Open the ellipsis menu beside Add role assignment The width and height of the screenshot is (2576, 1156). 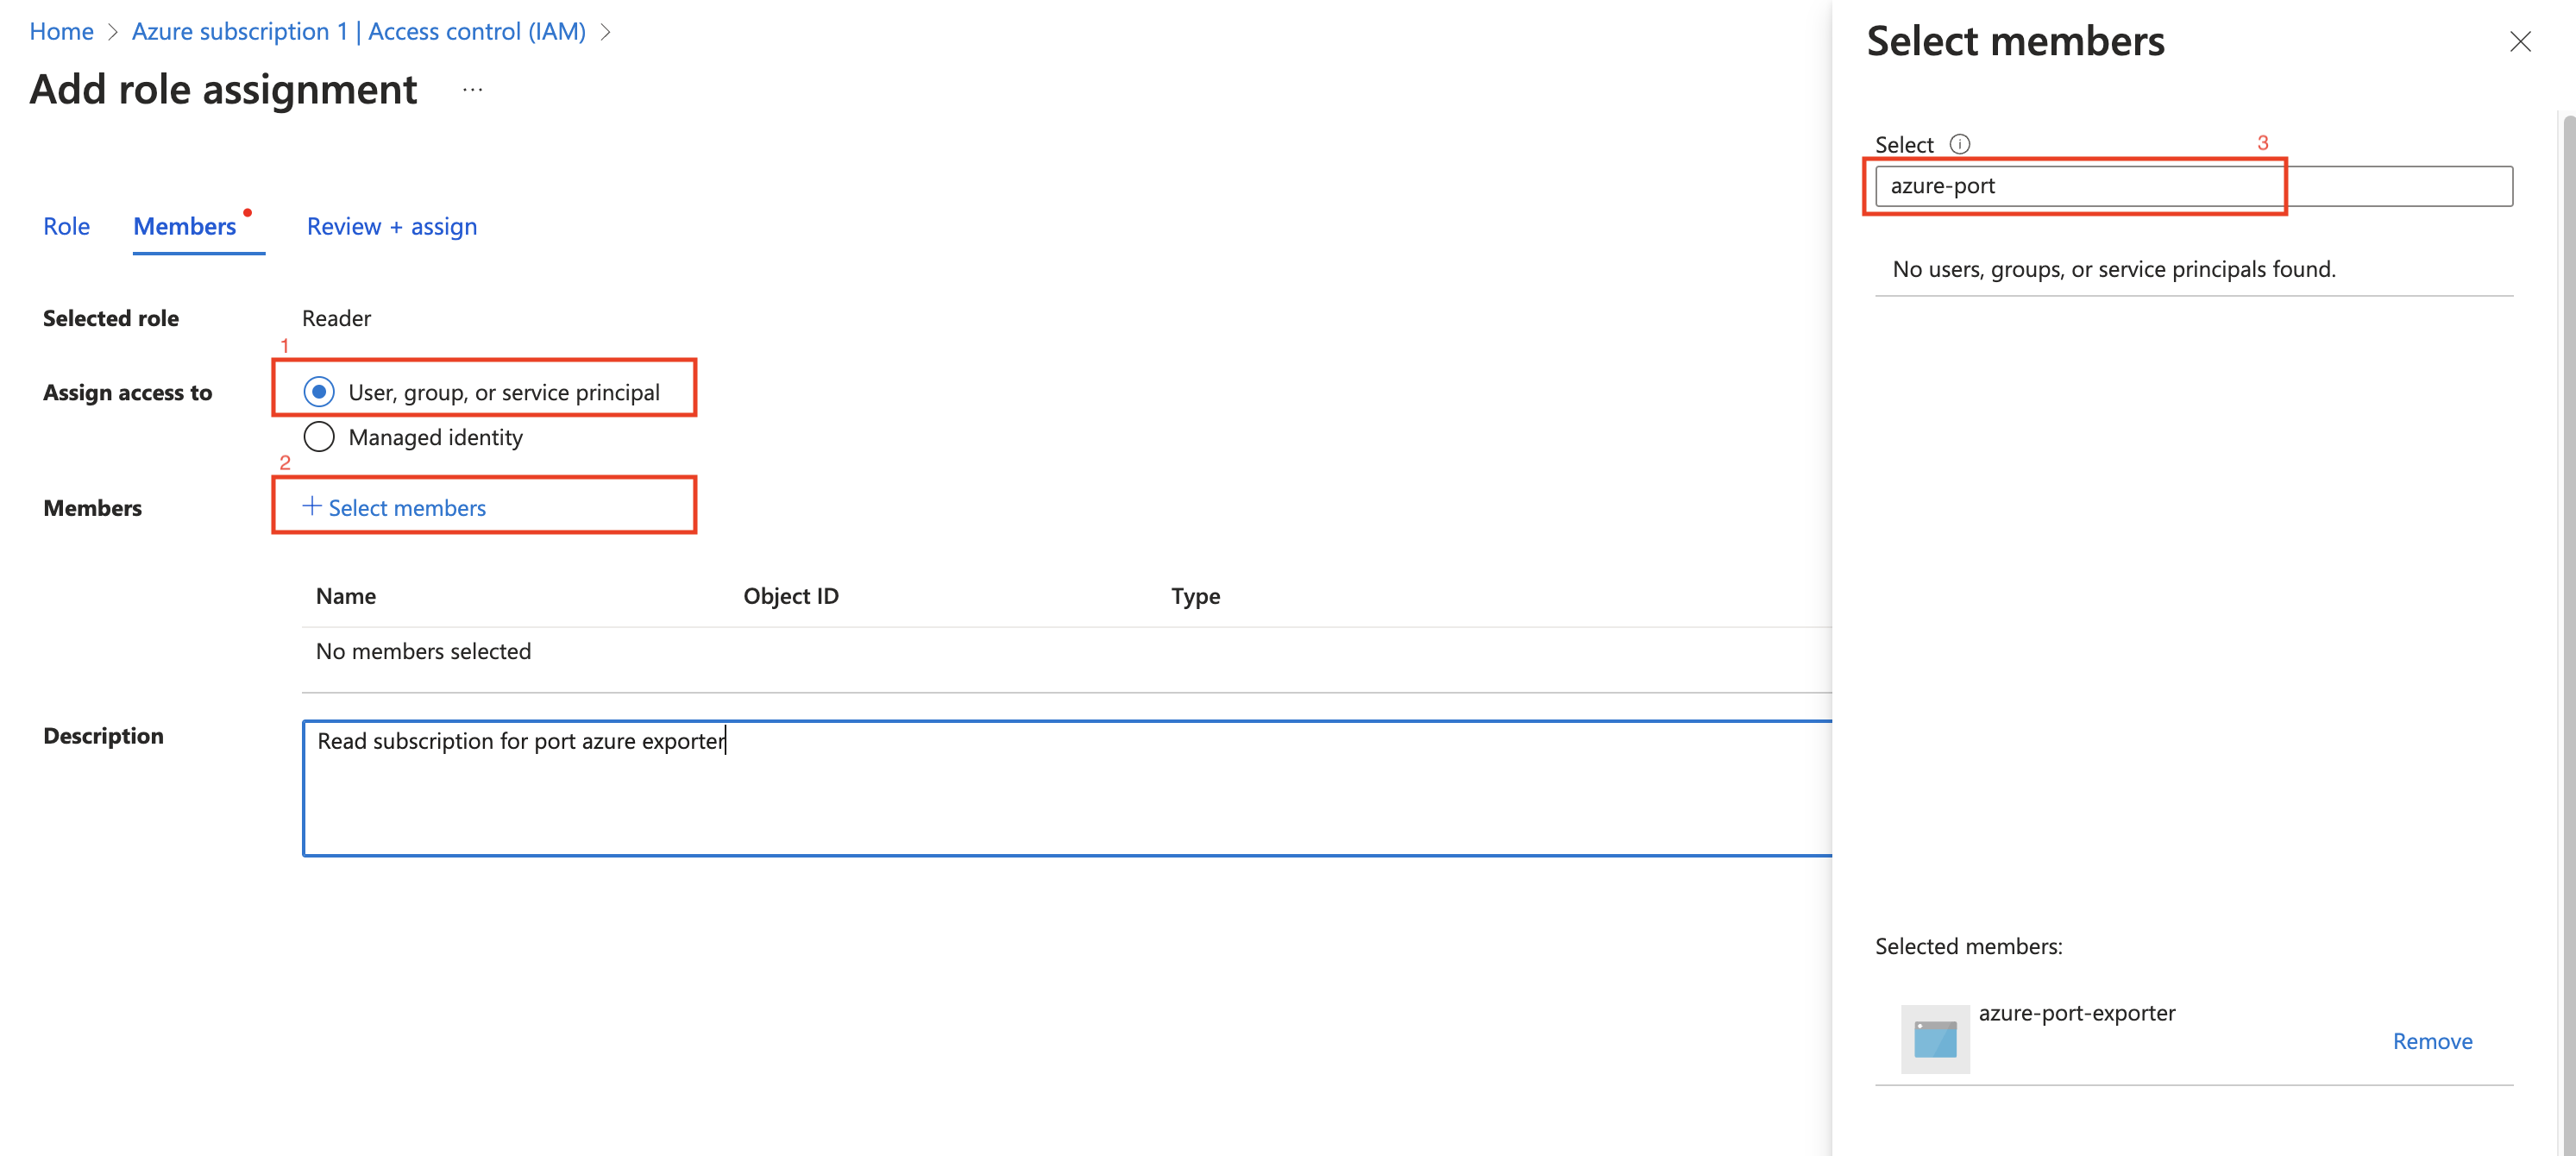pos(472,90)
